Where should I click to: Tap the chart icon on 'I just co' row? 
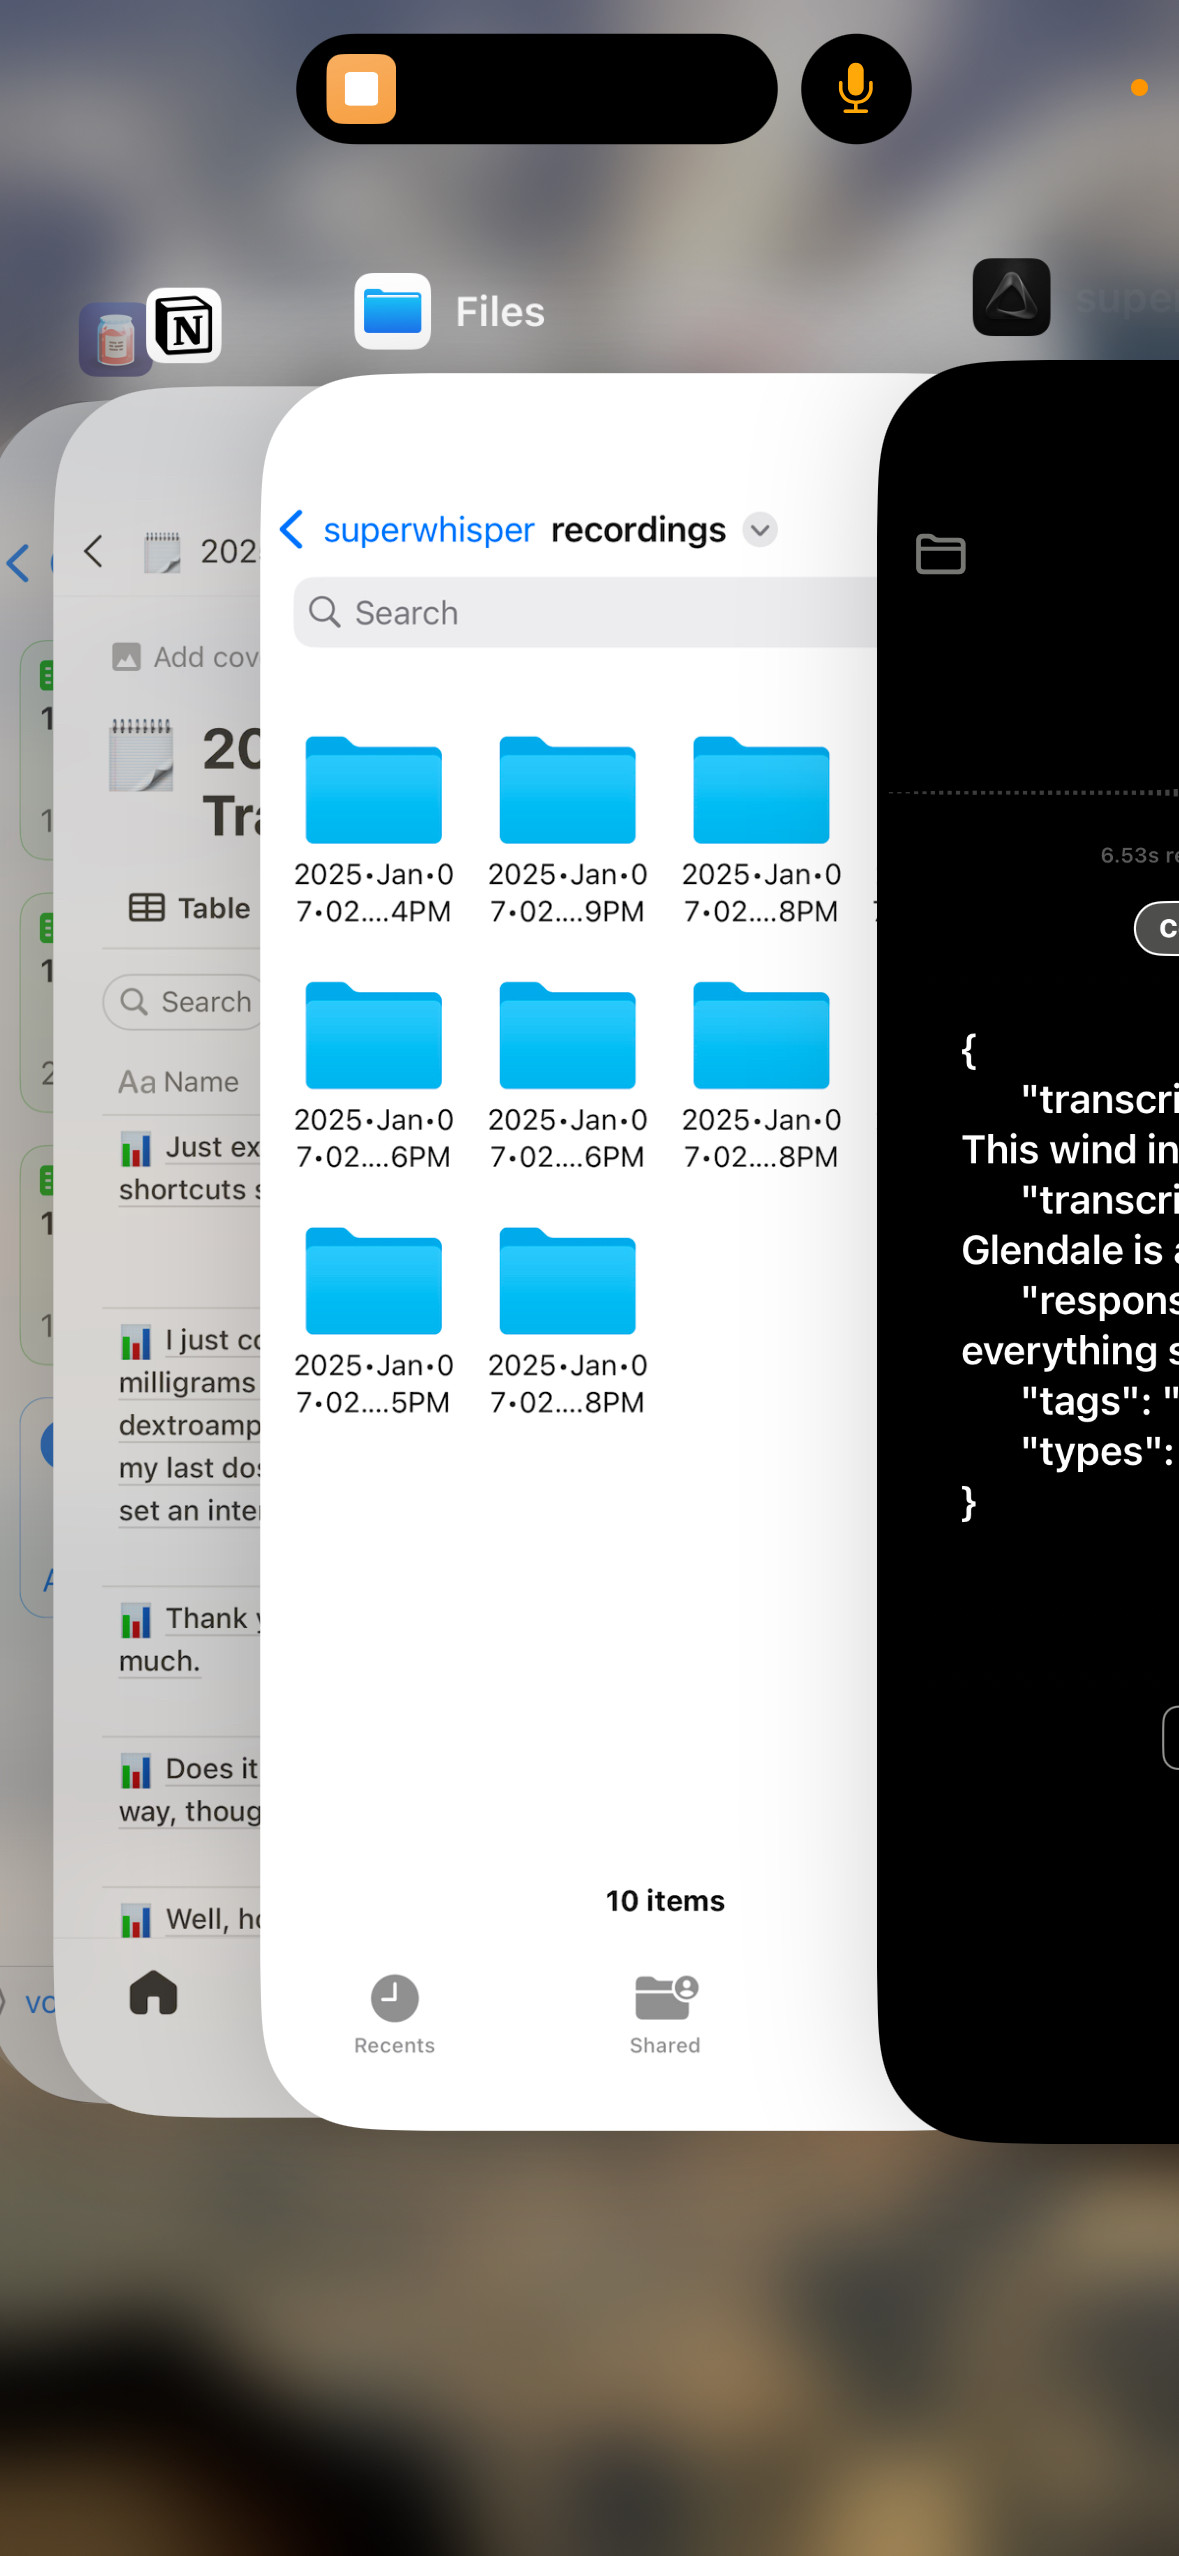[x=136, y=1341]
